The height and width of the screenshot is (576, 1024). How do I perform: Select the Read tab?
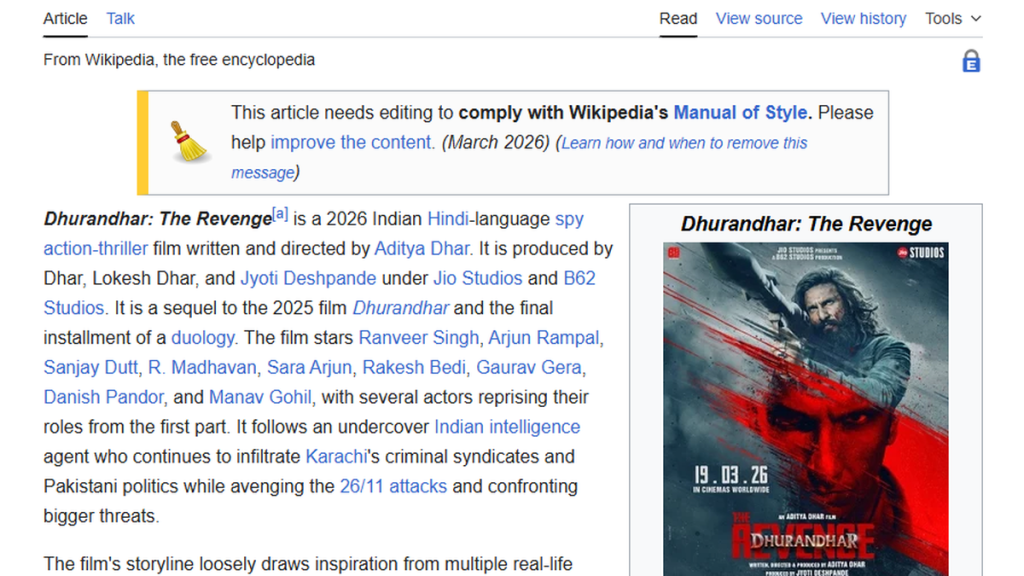(x=678, y=18)
